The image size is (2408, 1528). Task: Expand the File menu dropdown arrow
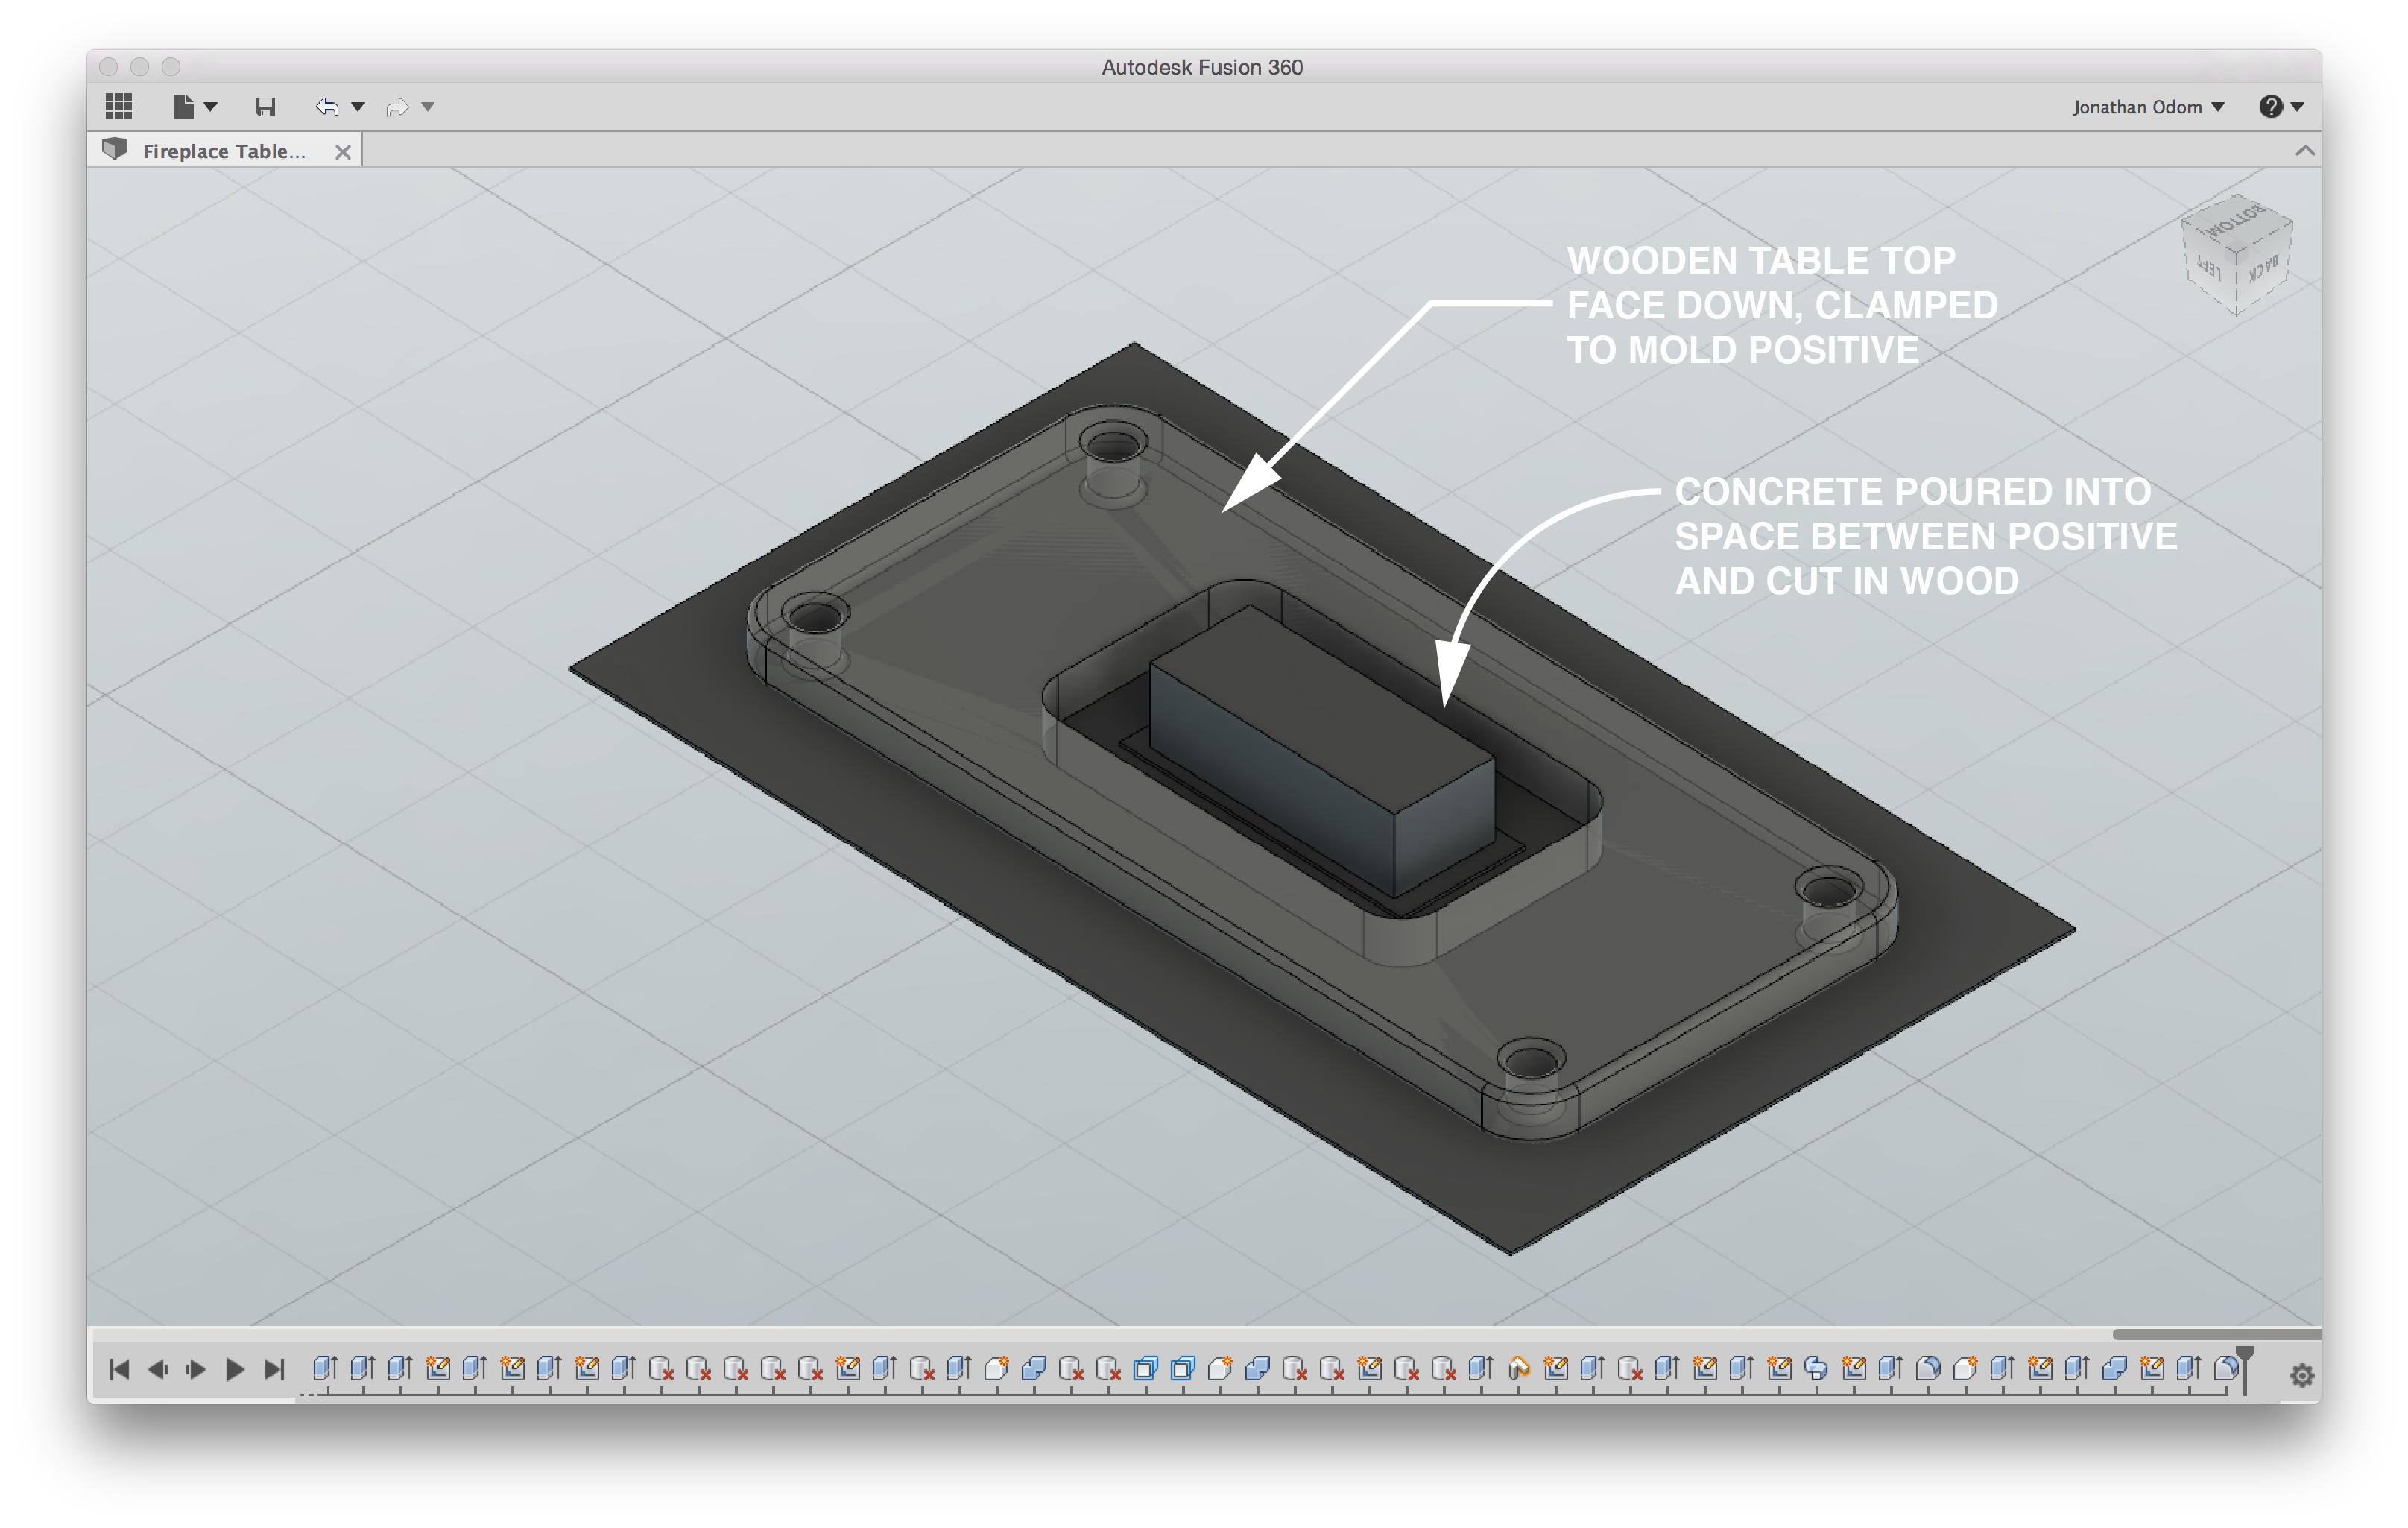210,107
